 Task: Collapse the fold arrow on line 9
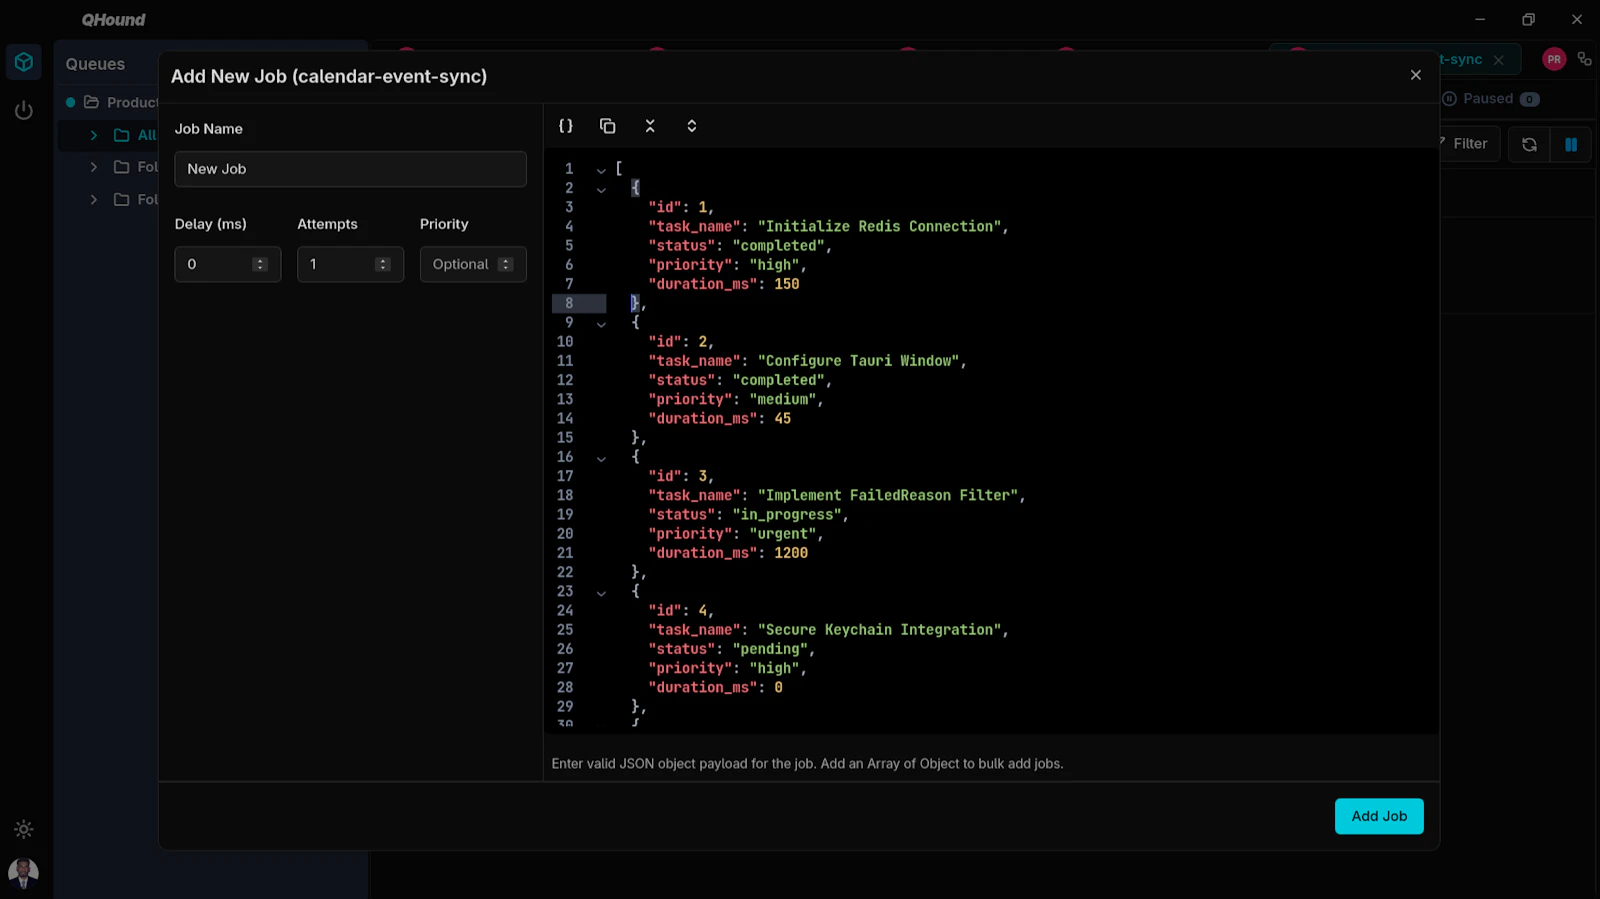click(601, 324)
